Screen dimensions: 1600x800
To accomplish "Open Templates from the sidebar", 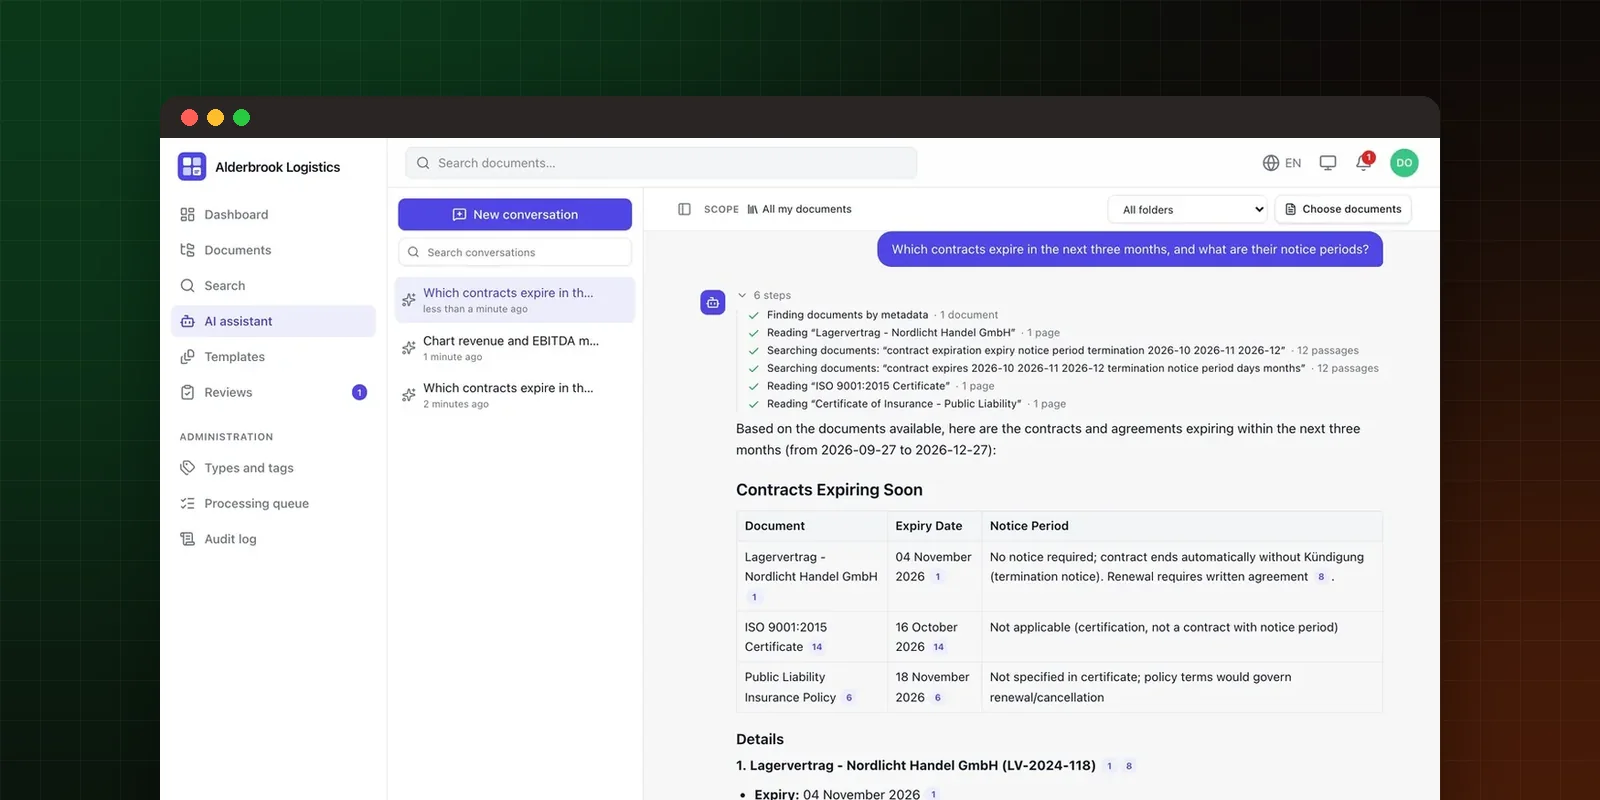I will [273, 357].
